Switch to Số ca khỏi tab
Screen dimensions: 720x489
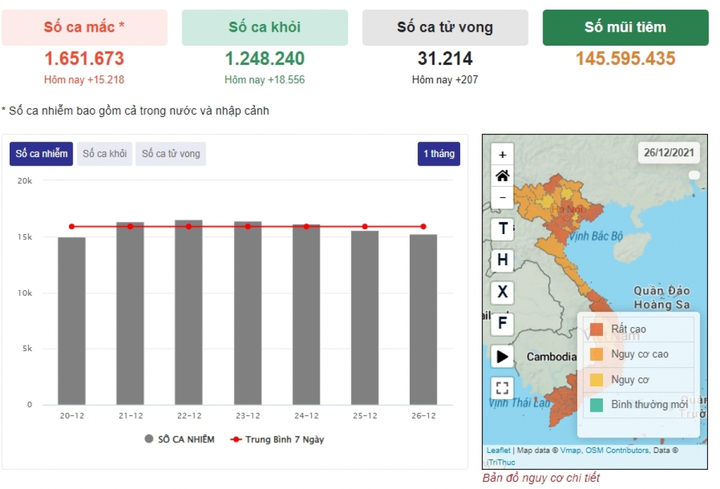(x=105, y=154)
